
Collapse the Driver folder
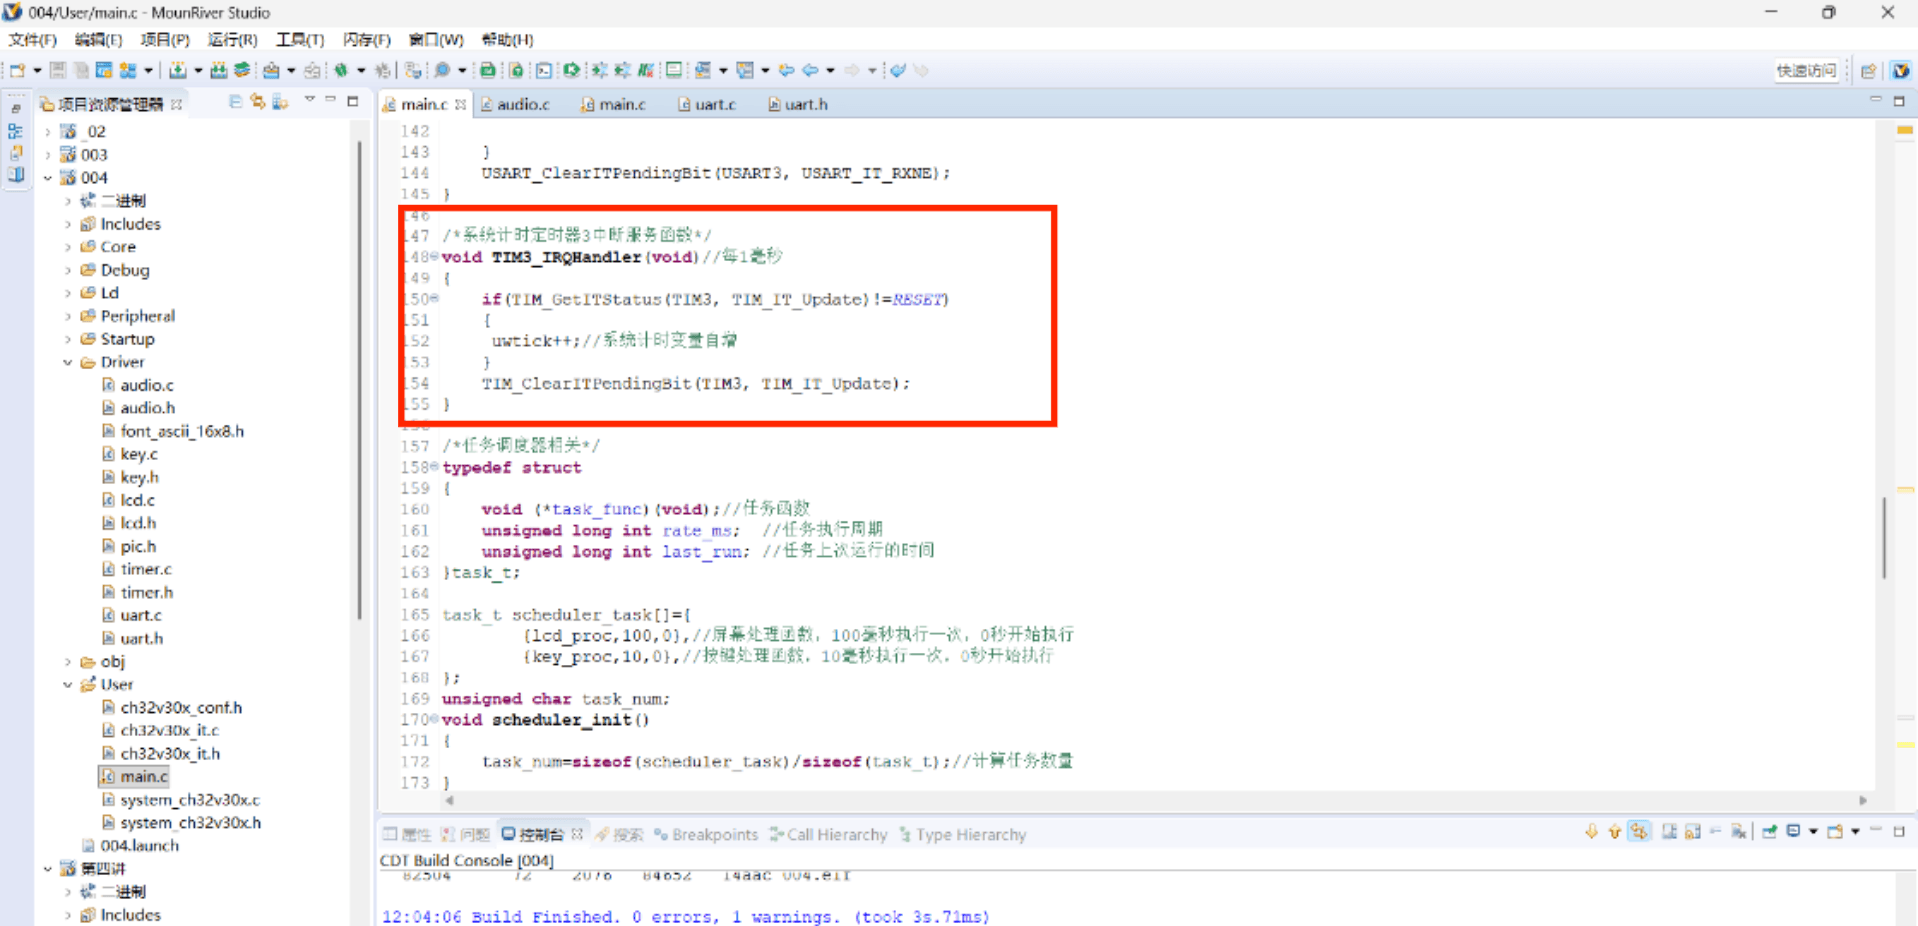point(68,362)
